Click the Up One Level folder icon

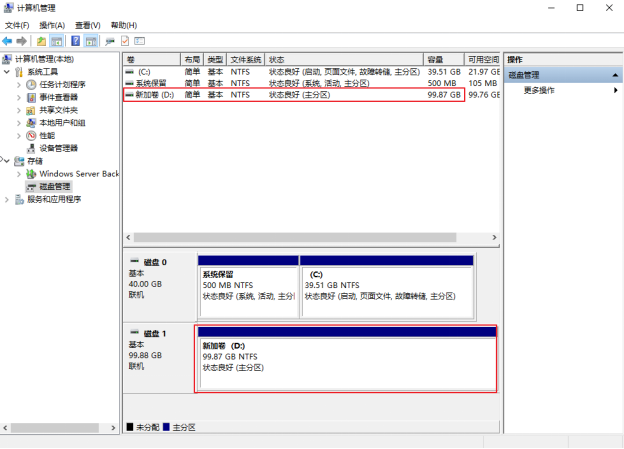pos(41,41)
